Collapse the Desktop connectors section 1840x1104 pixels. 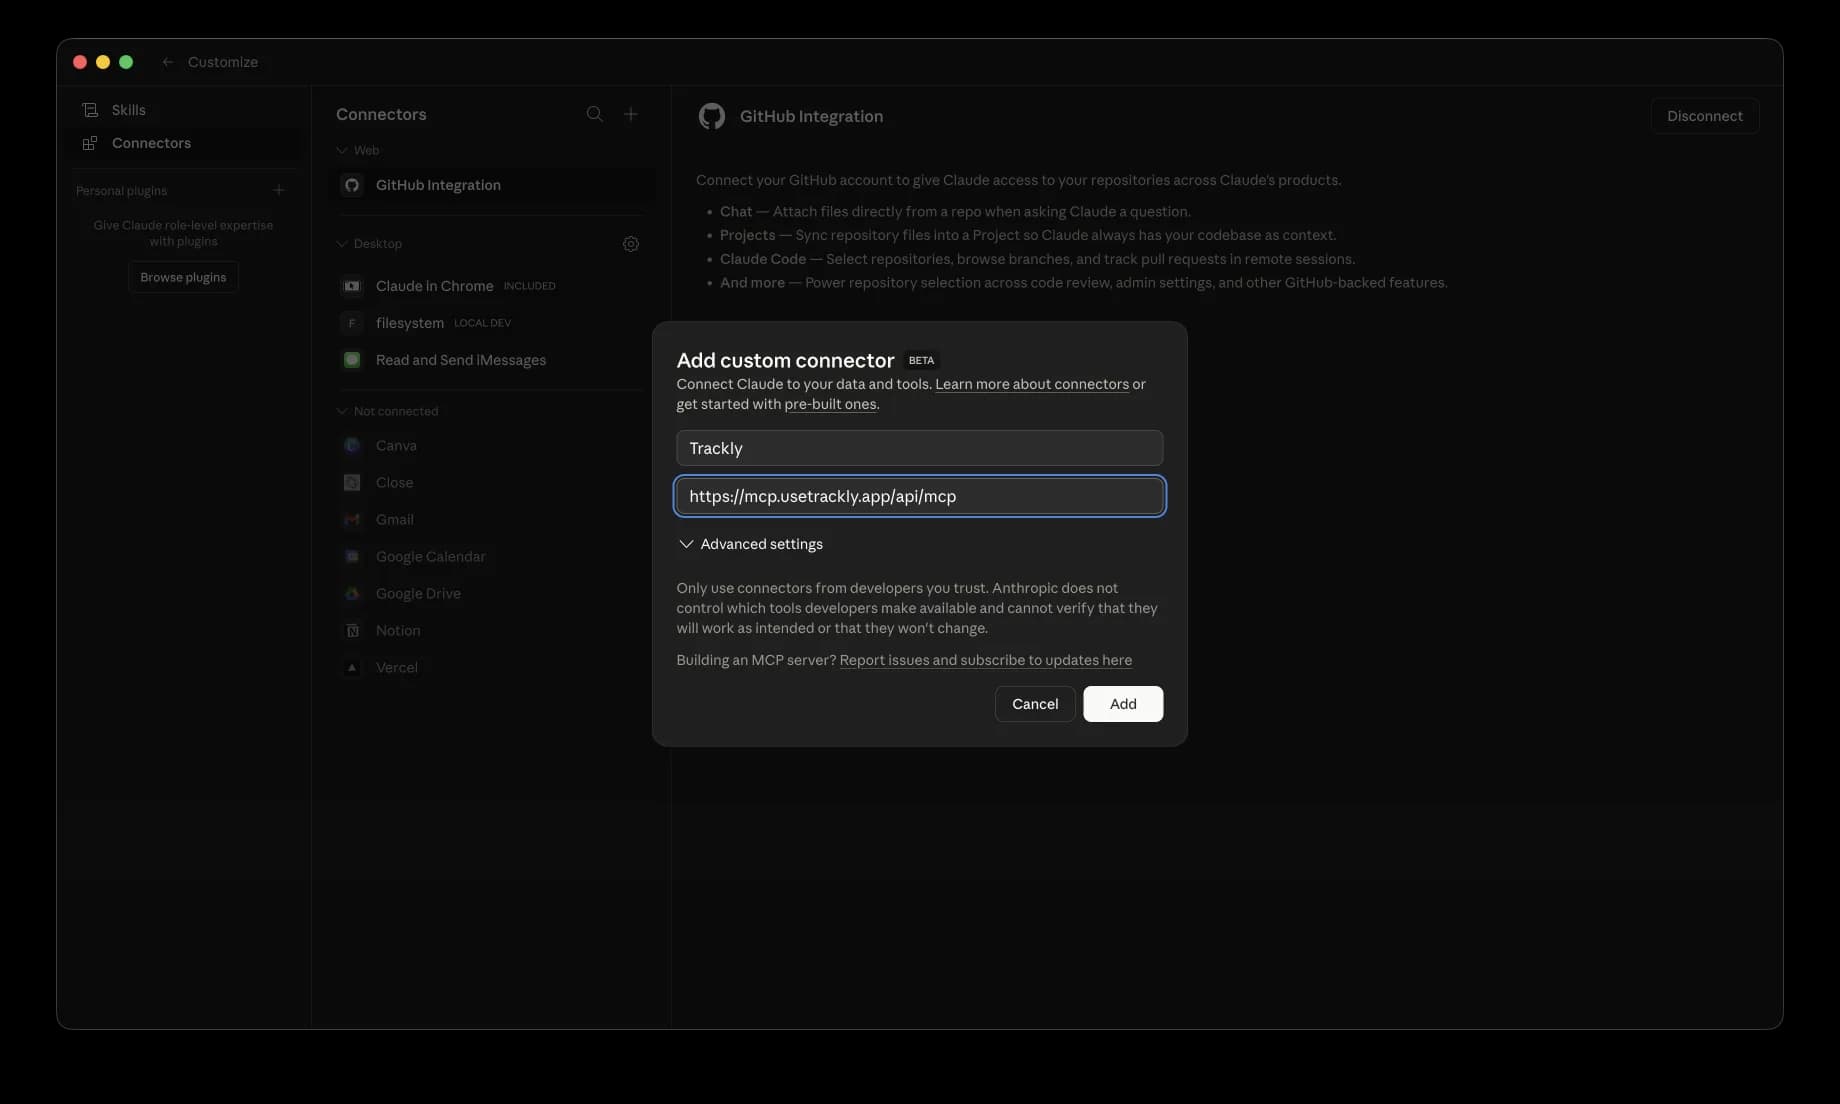pyautogui.click(x=341, y=243)
